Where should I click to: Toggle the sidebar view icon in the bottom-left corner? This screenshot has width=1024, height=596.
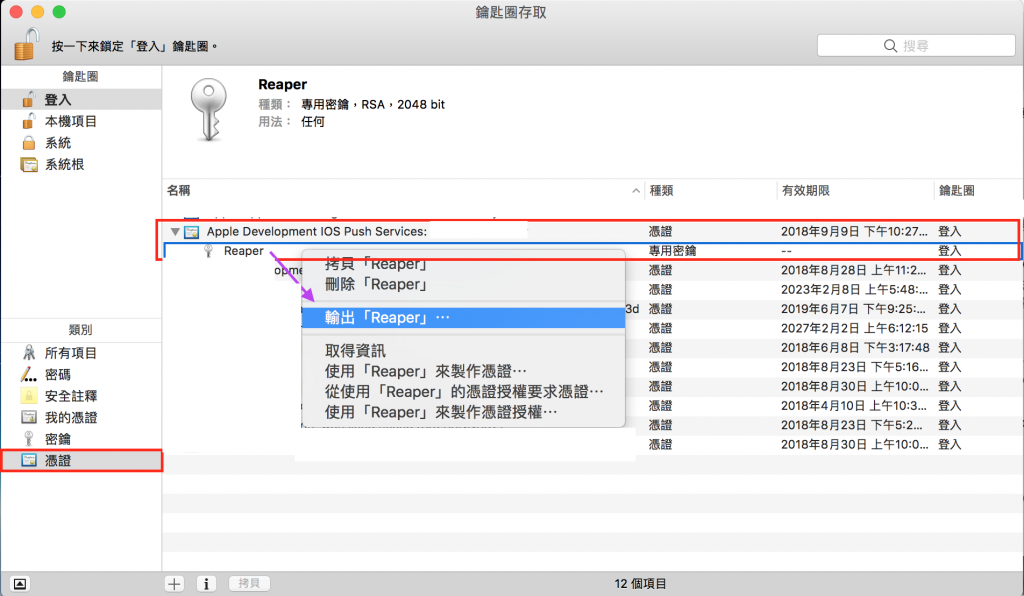pos(20,584)
